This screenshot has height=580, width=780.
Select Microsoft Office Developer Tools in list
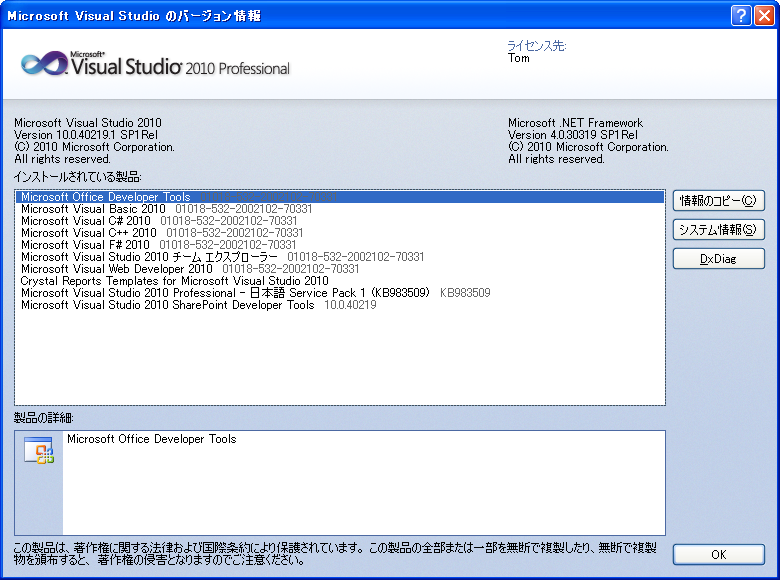pyautogui.click(x=106, y=197)
